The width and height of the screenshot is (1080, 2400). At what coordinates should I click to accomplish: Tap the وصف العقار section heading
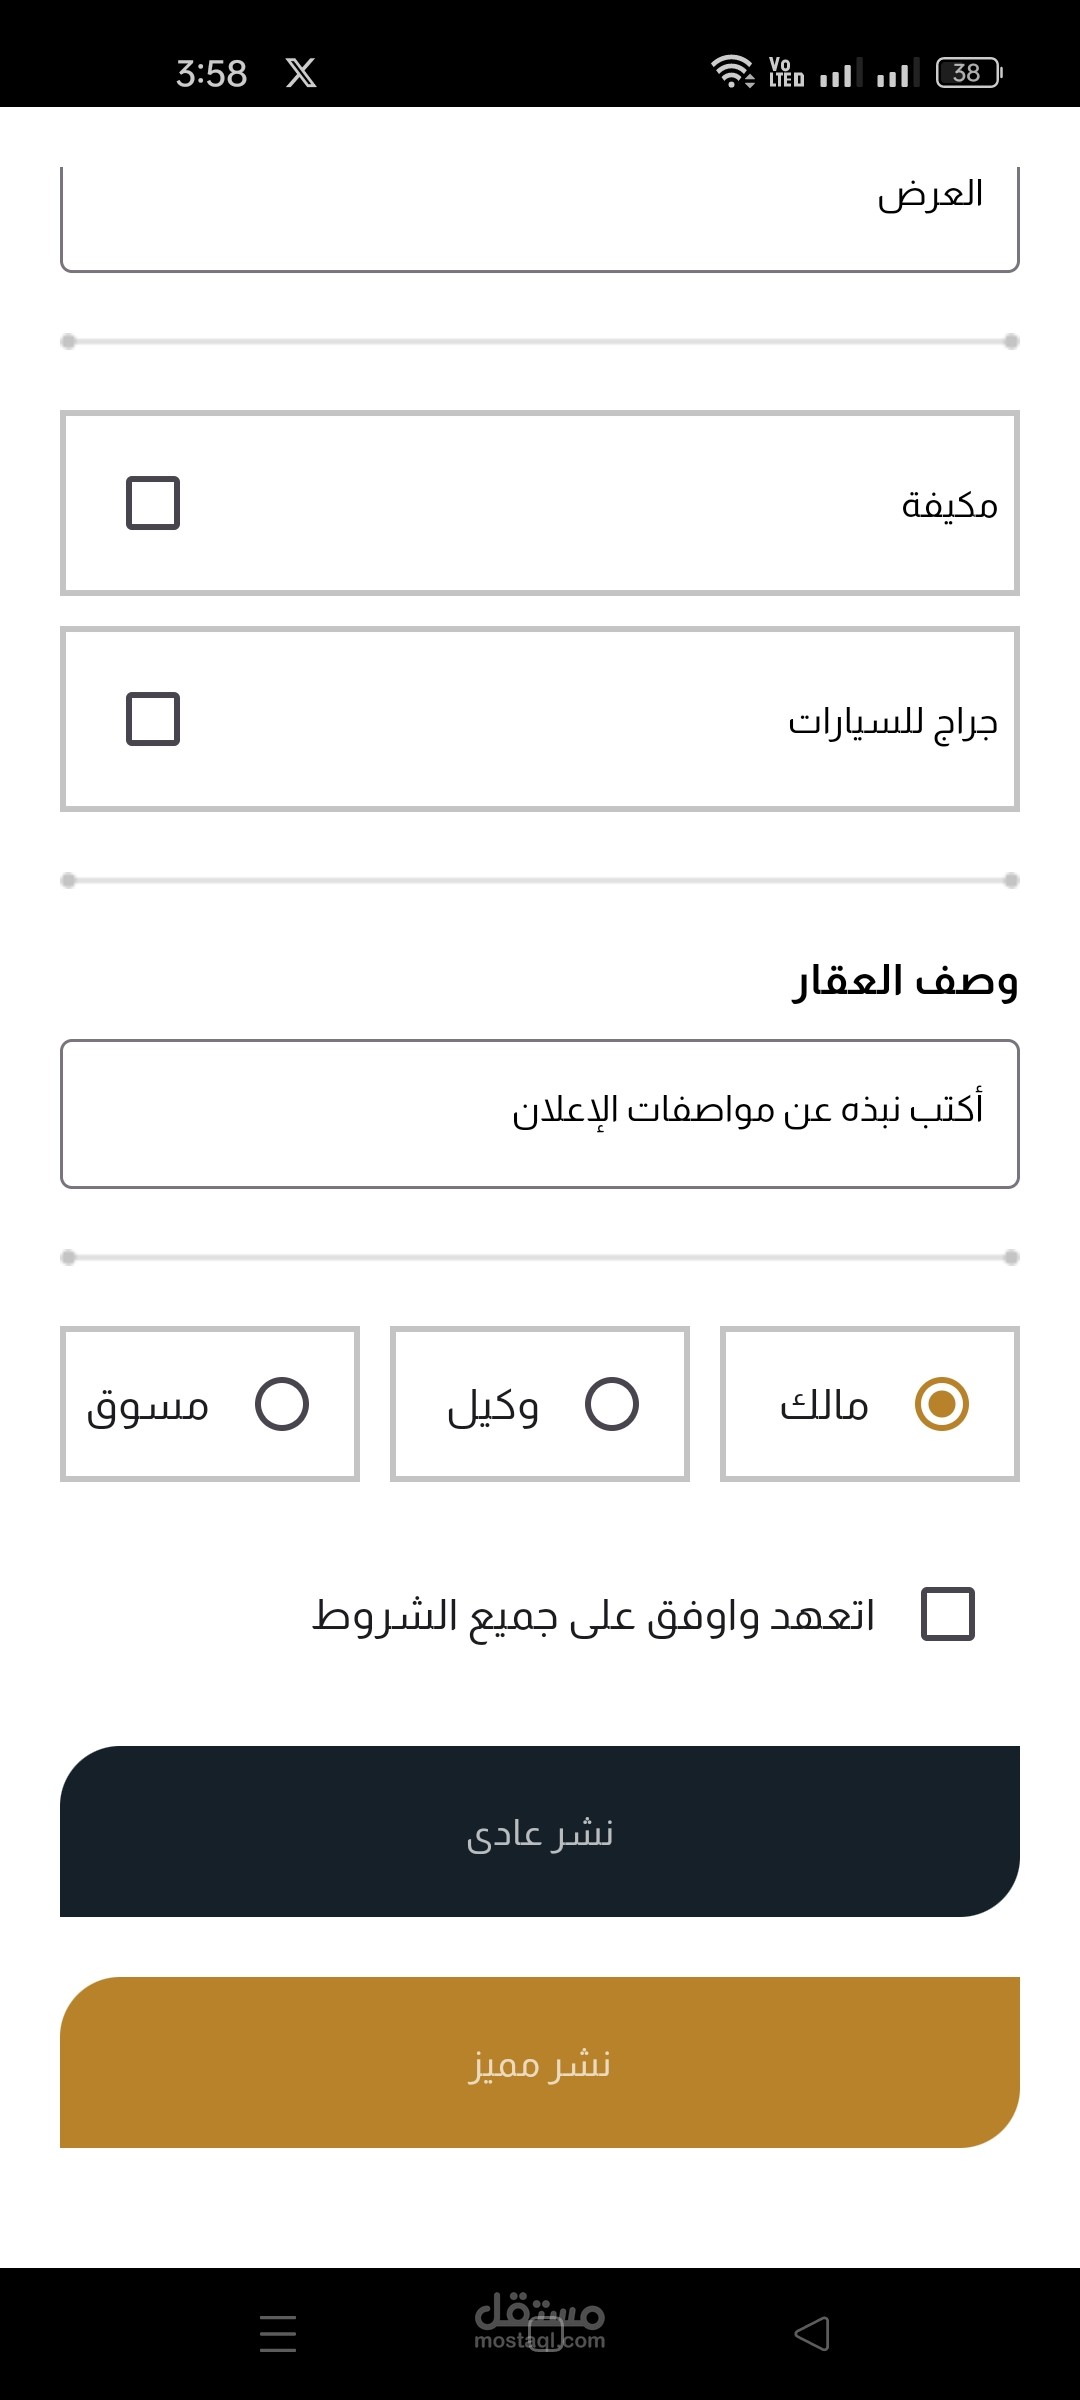click(x=905, y=981)
